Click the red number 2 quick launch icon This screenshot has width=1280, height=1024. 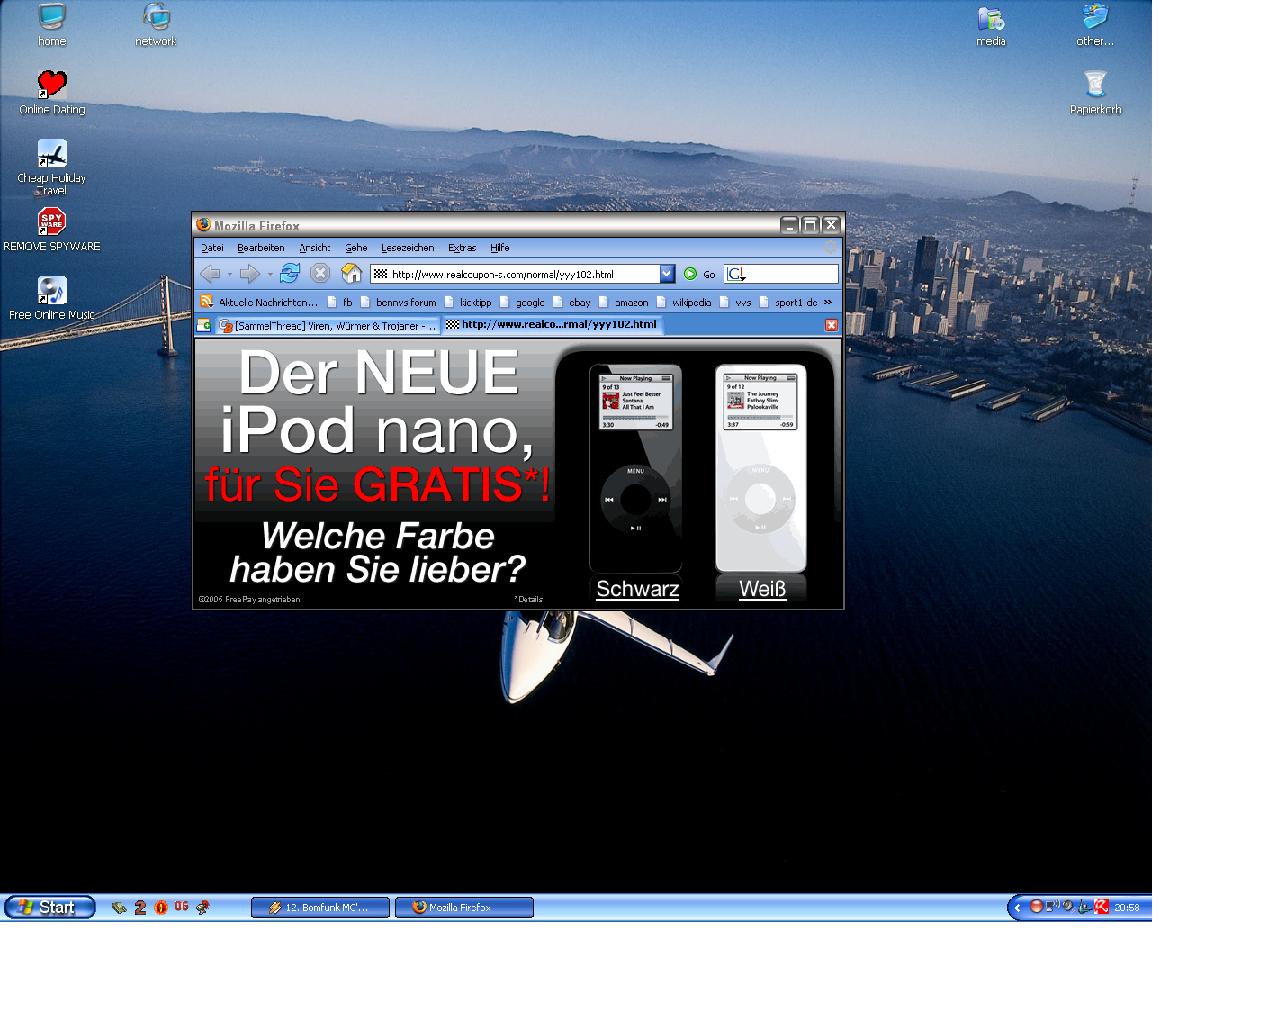[140, 907]
